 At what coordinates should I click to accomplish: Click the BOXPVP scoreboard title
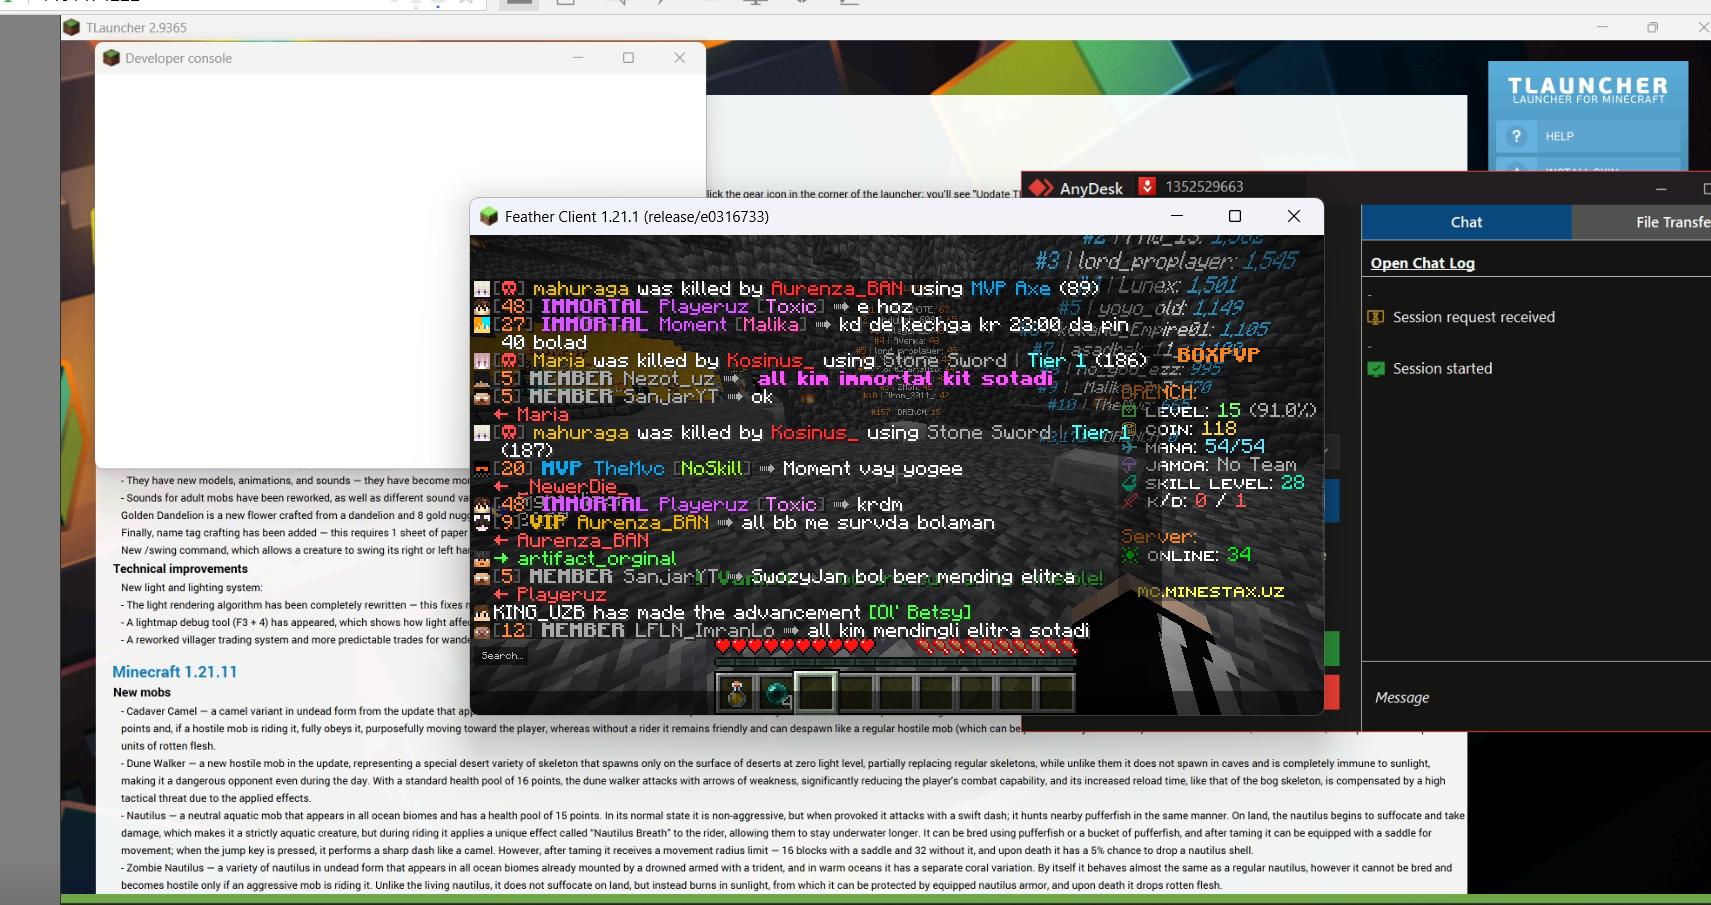tap(1218, 354)
